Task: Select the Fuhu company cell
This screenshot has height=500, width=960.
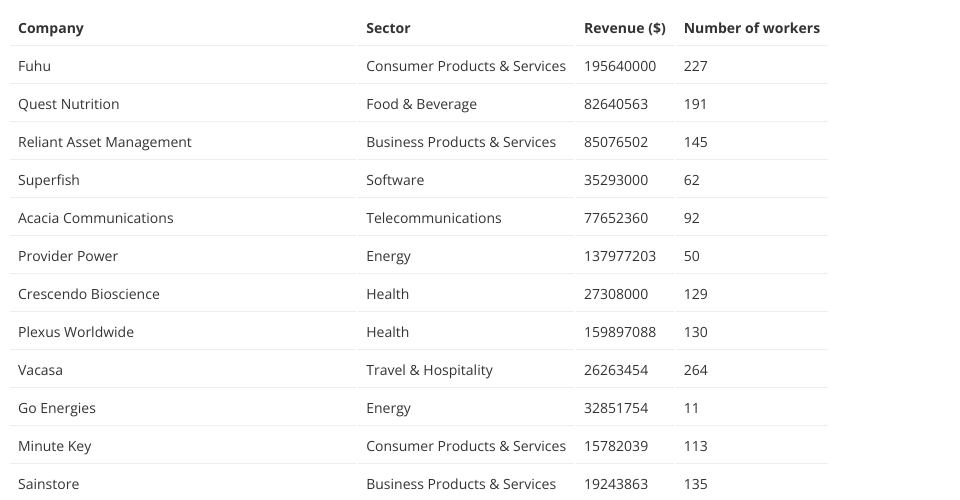Action: [34, 66]
